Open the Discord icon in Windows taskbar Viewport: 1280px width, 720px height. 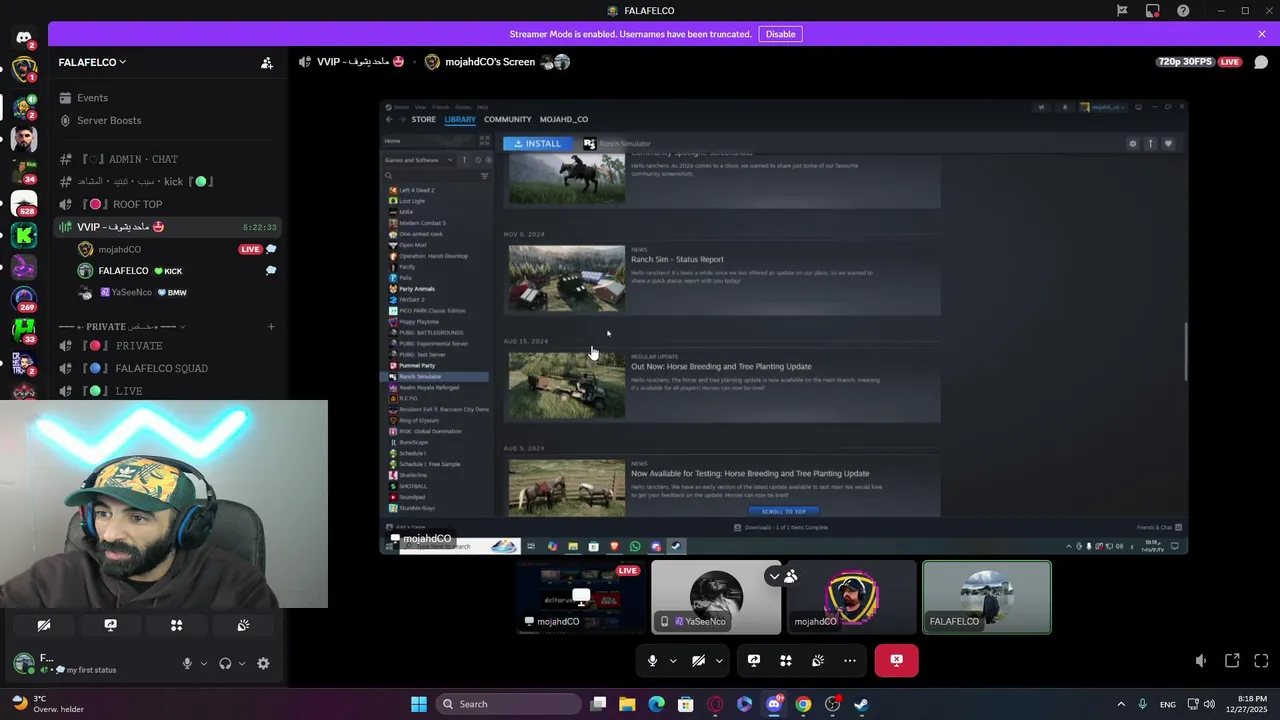click(x=774, y=704)
